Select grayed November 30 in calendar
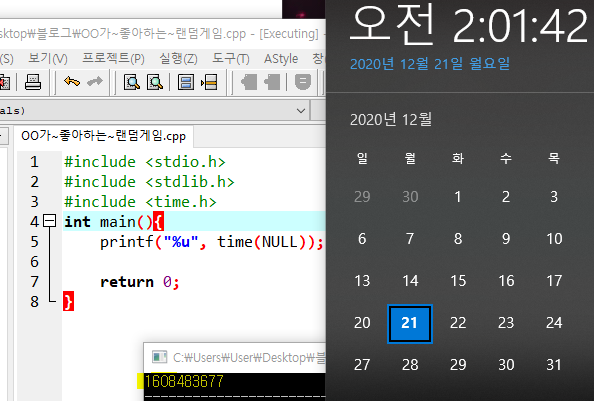594x401 pixels. coord(410,197)
